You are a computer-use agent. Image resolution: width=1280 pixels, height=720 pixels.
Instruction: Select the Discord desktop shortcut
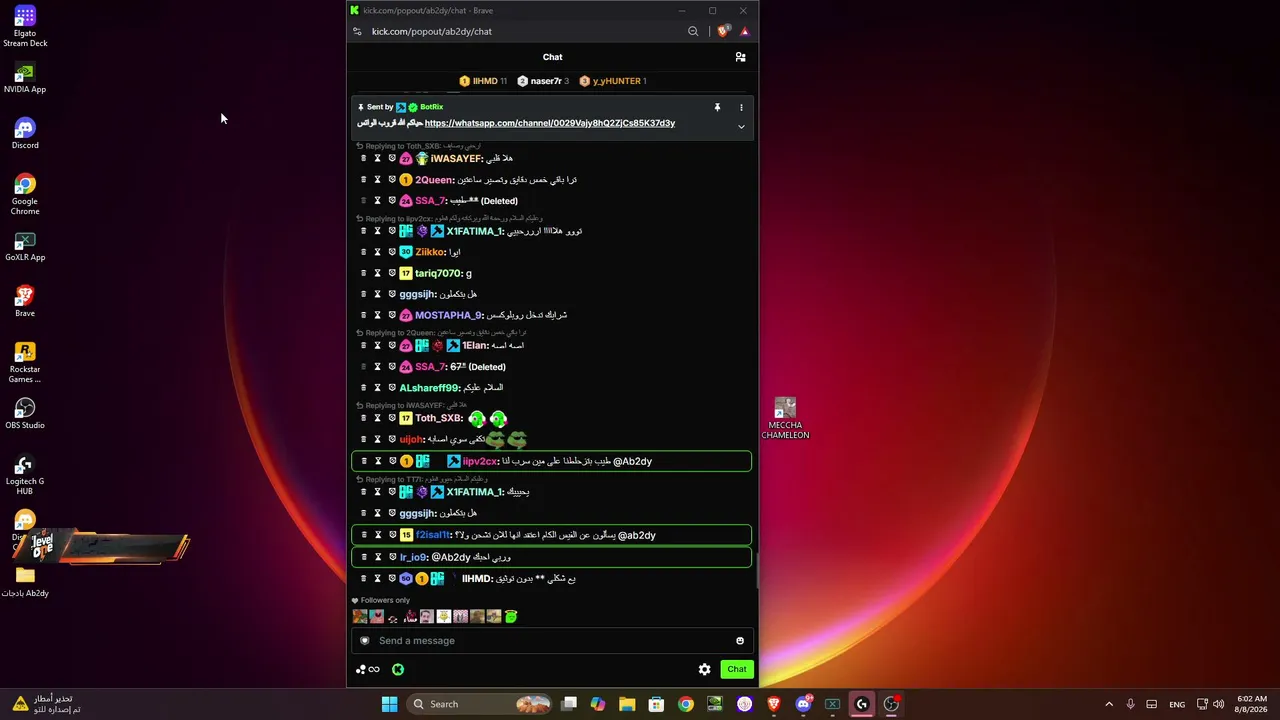click(x=25, y=134)
